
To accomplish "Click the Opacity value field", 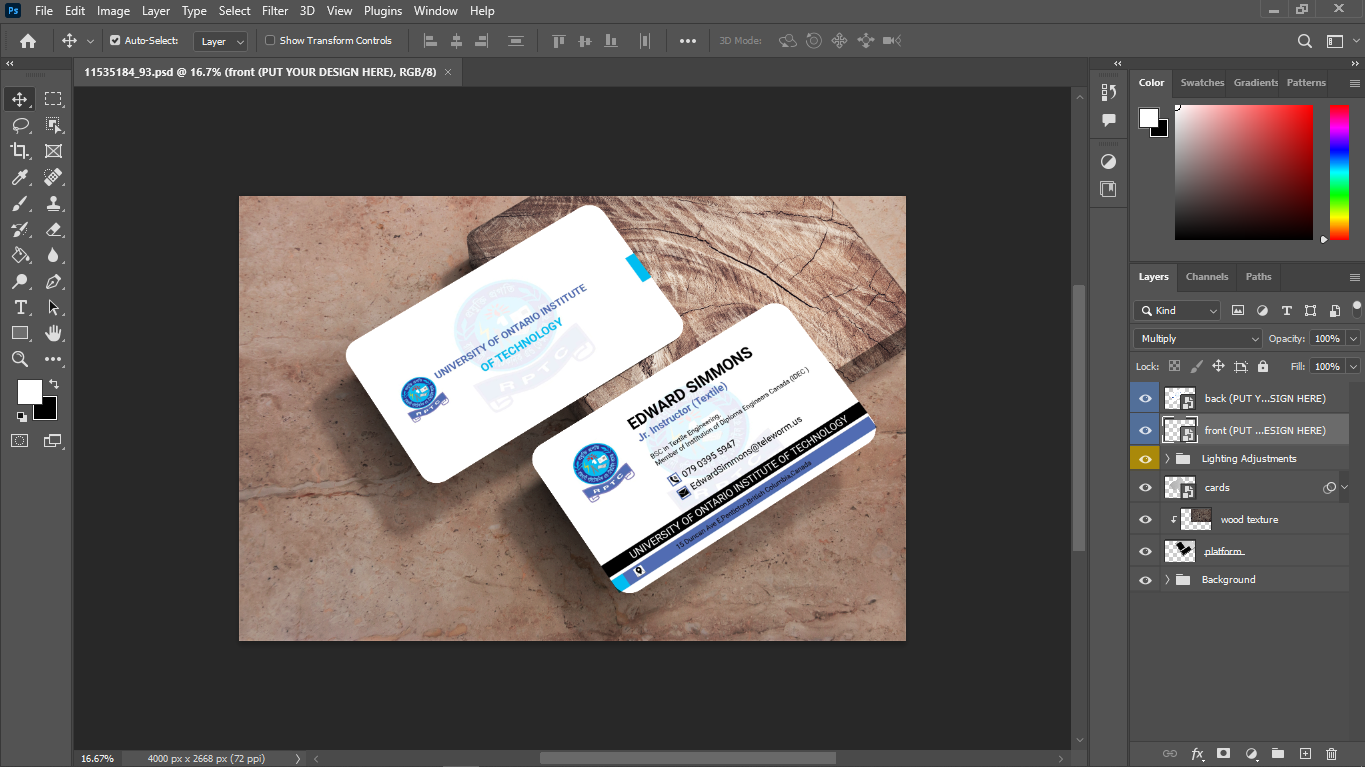I will click(x=1328, y=339).
